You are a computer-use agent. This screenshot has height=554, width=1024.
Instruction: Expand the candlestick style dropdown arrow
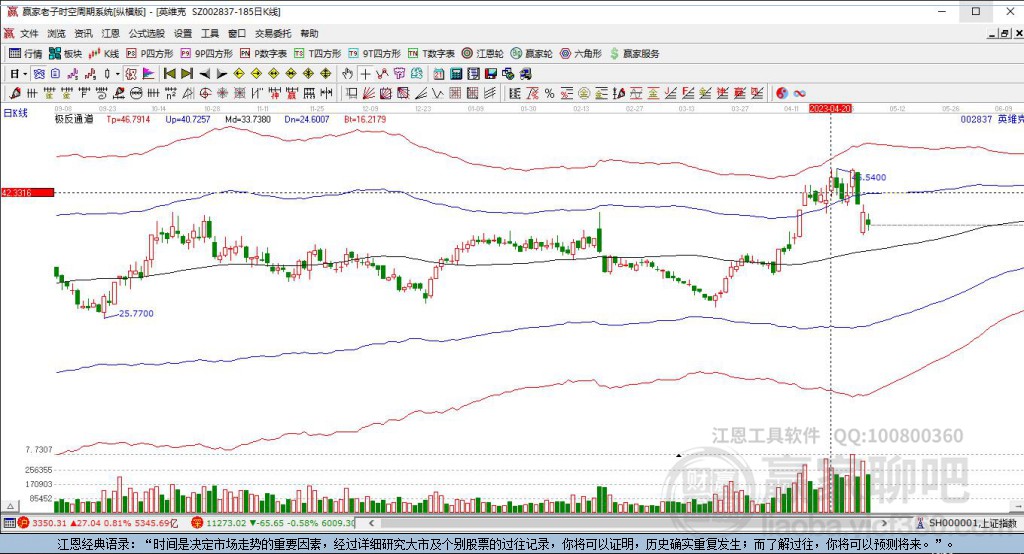click(118, 73)
